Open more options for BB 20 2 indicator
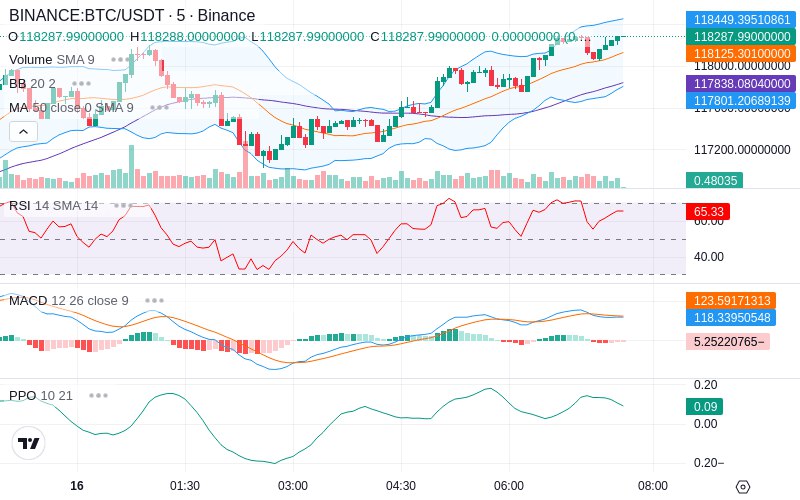800x500 pixels. coord(81,84)
